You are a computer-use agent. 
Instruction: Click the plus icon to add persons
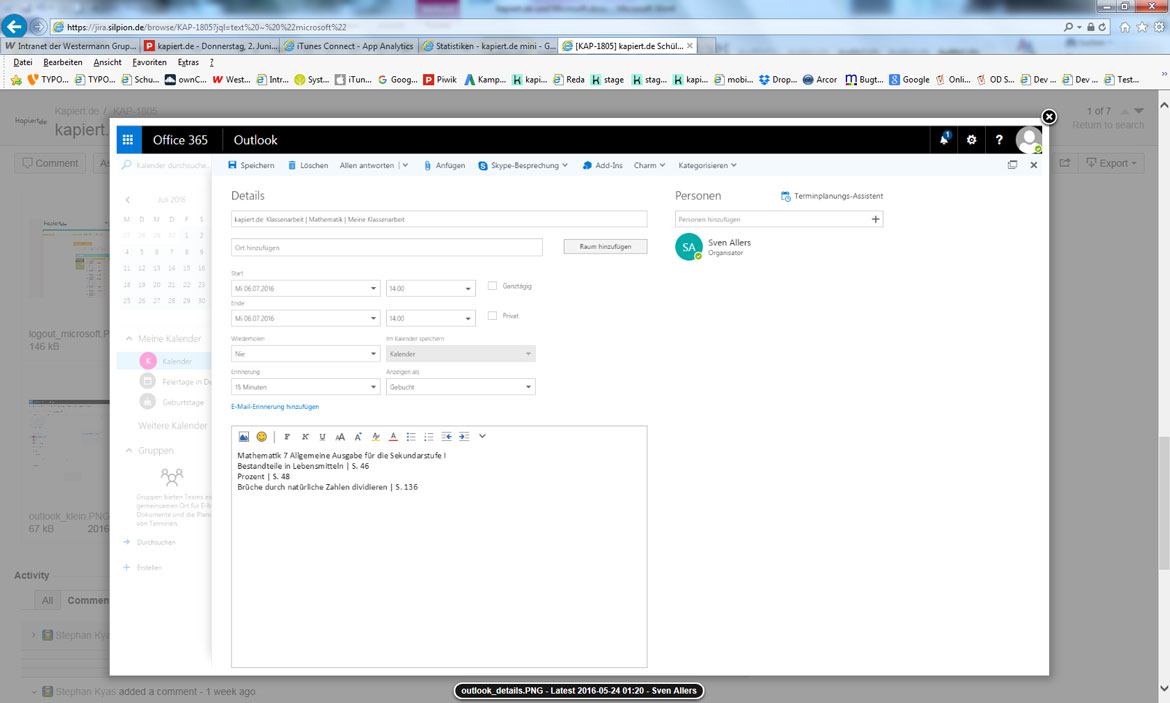tap(876, 219)
